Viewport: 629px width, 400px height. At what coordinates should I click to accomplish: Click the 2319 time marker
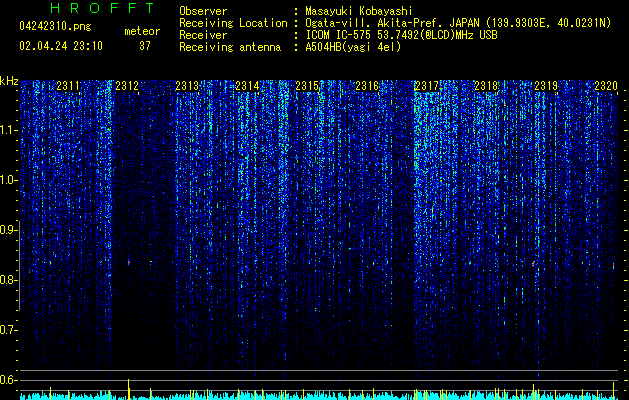(x=546, y=86)
